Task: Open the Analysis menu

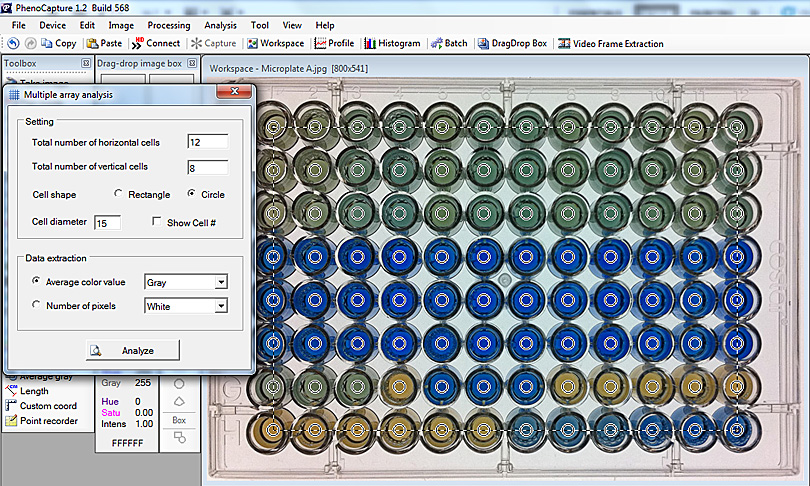Action: [220, 25]
